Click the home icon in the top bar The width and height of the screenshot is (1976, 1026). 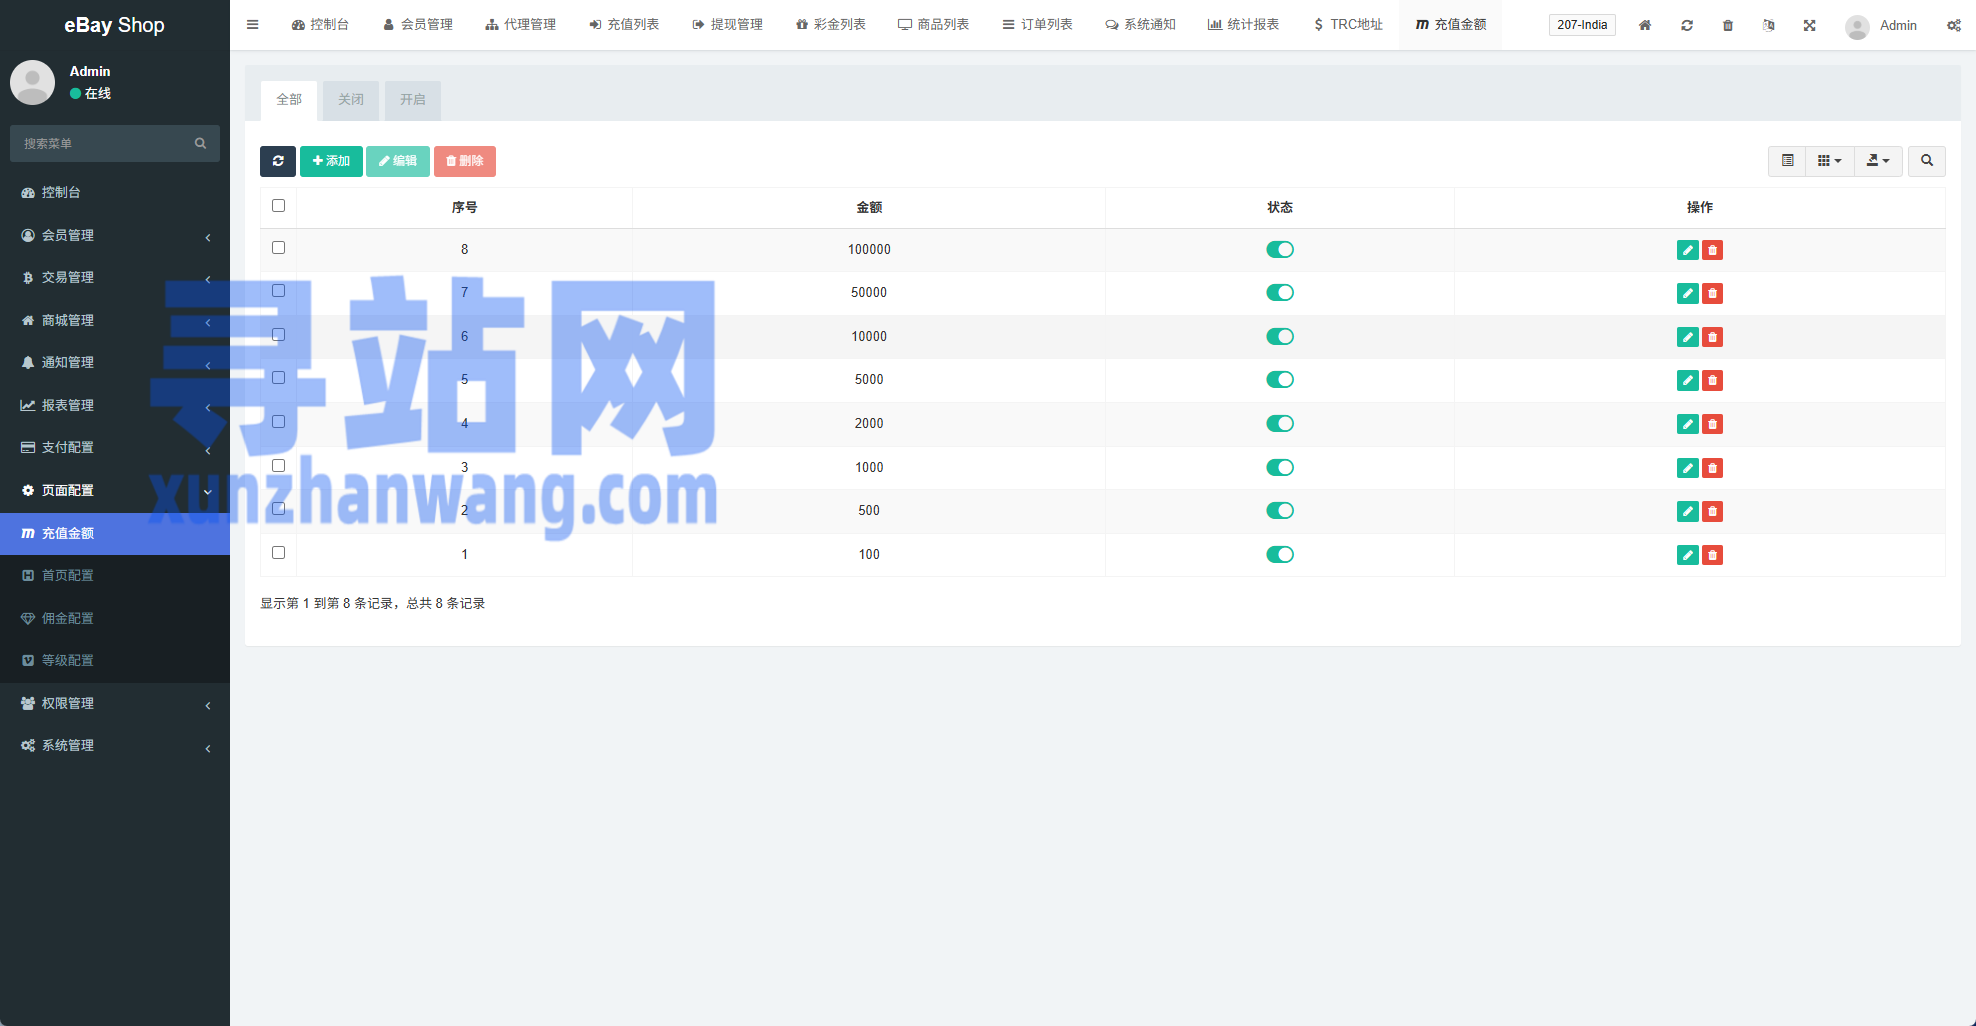[x=1645, y=25]
